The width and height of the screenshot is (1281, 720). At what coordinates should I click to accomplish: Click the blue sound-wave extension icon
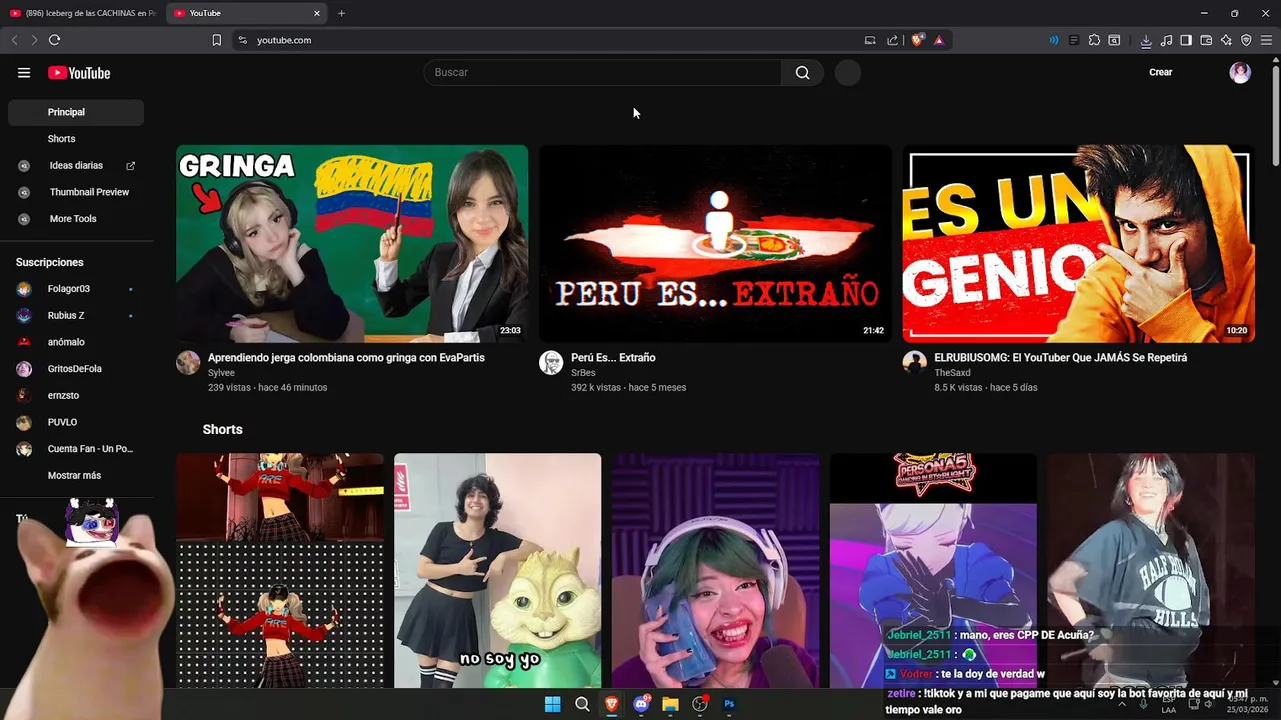(1053, 40)
